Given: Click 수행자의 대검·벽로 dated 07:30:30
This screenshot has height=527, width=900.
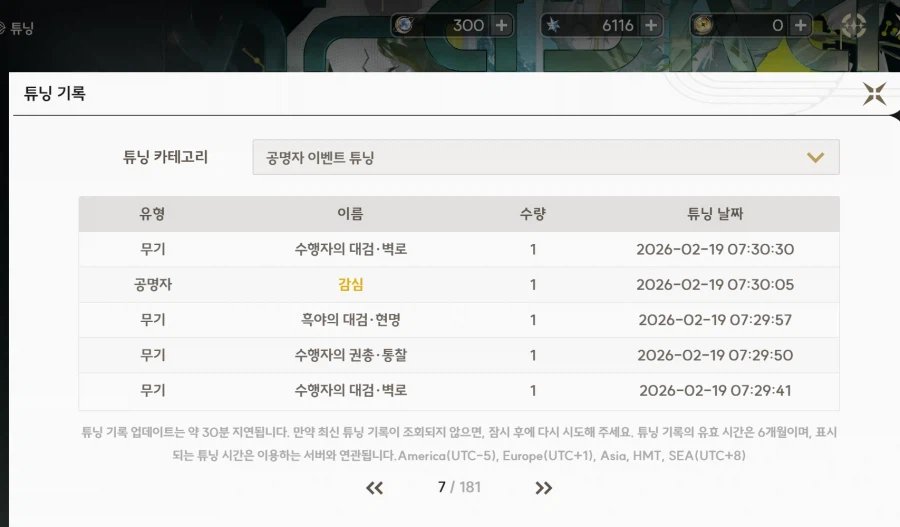Looking at the screenshot, I should pyautogui.click(x=350, y=249).
